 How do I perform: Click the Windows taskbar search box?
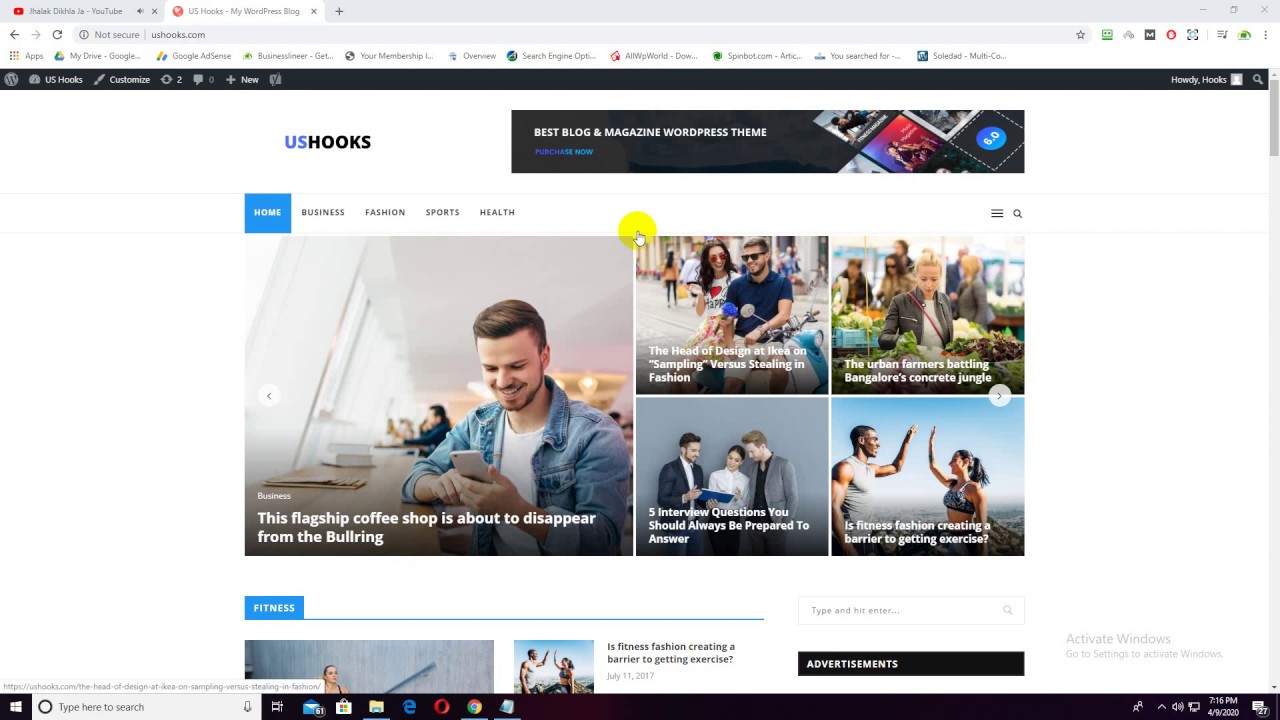tap(146, 707)
